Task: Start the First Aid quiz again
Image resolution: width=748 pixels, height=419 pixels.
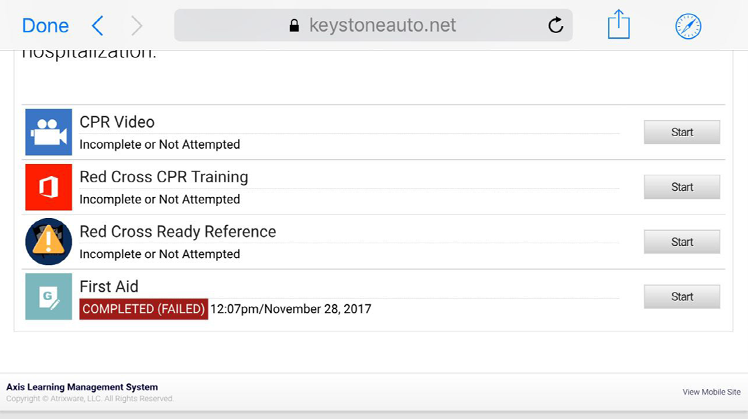Action: coord(682,297)
